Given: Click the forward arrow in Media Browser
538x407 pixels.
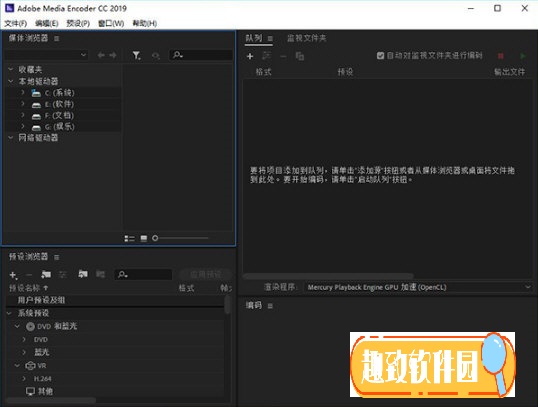Looking at the screenshot, I should [113, 55].
